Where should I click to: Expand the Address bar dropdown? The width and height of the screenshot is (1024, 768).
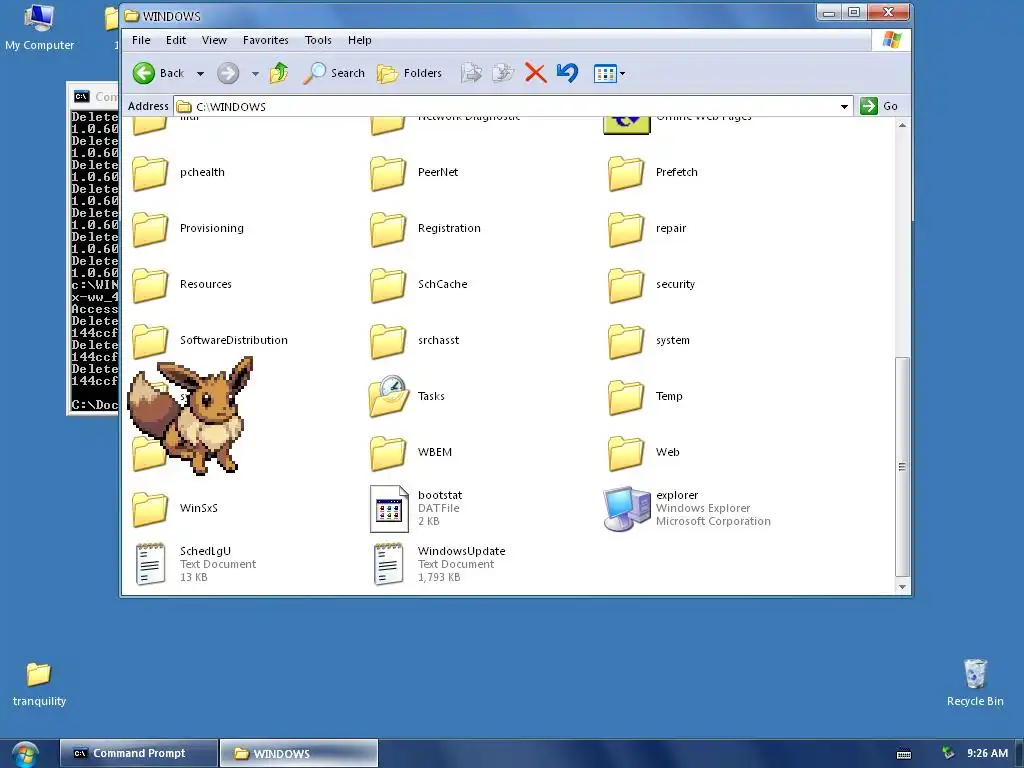(844, 106)
